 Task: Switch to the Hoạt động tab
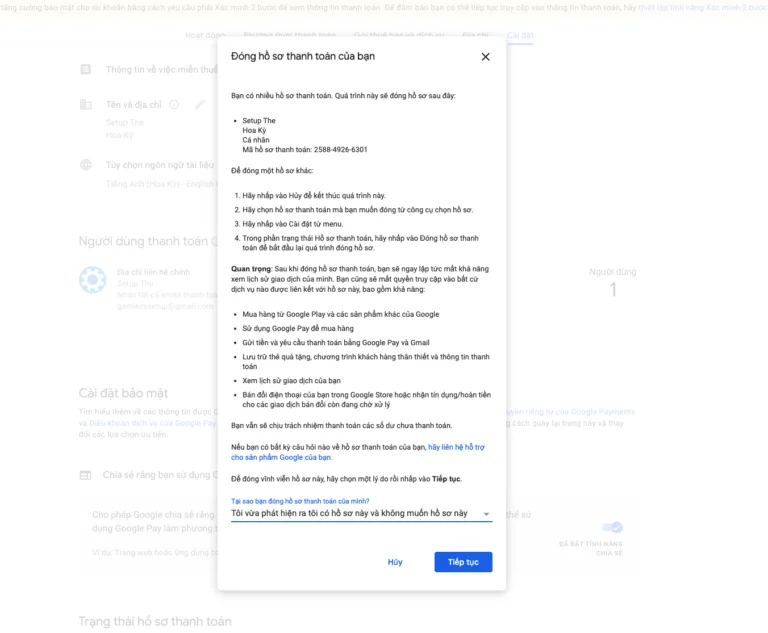click(x=204, y=35)
